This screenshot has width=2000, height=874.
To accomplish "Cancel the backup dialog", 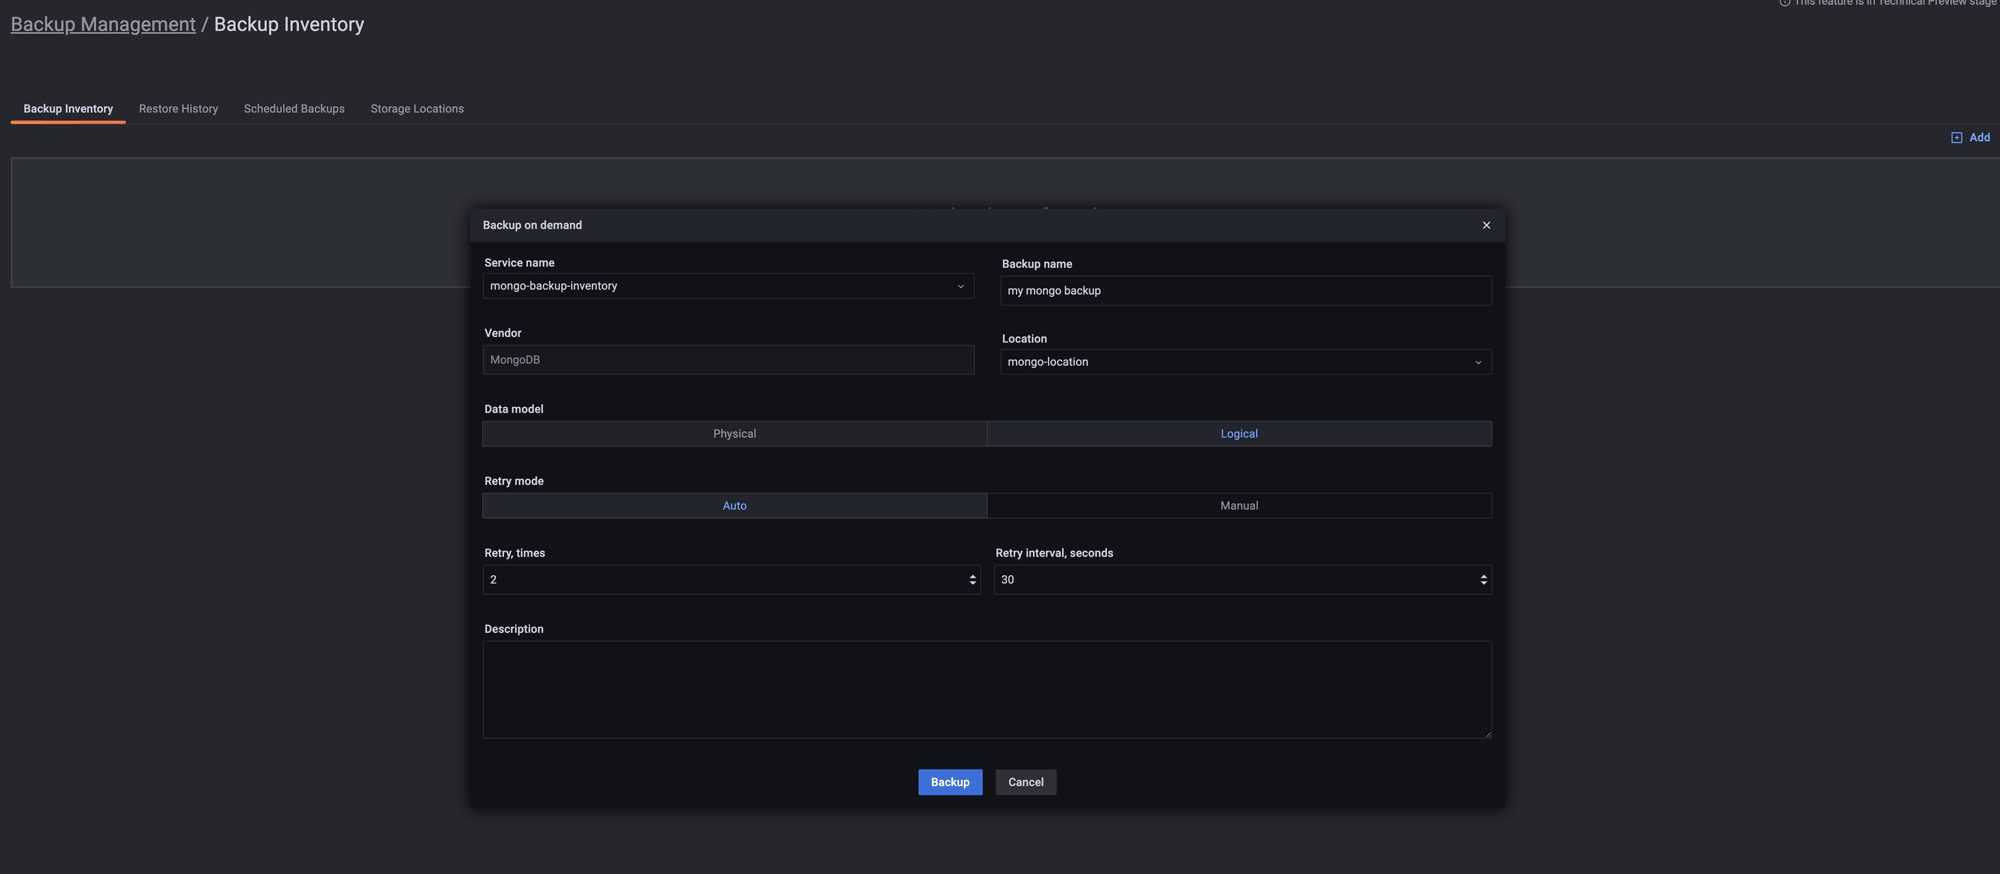I will (1025, 782).
